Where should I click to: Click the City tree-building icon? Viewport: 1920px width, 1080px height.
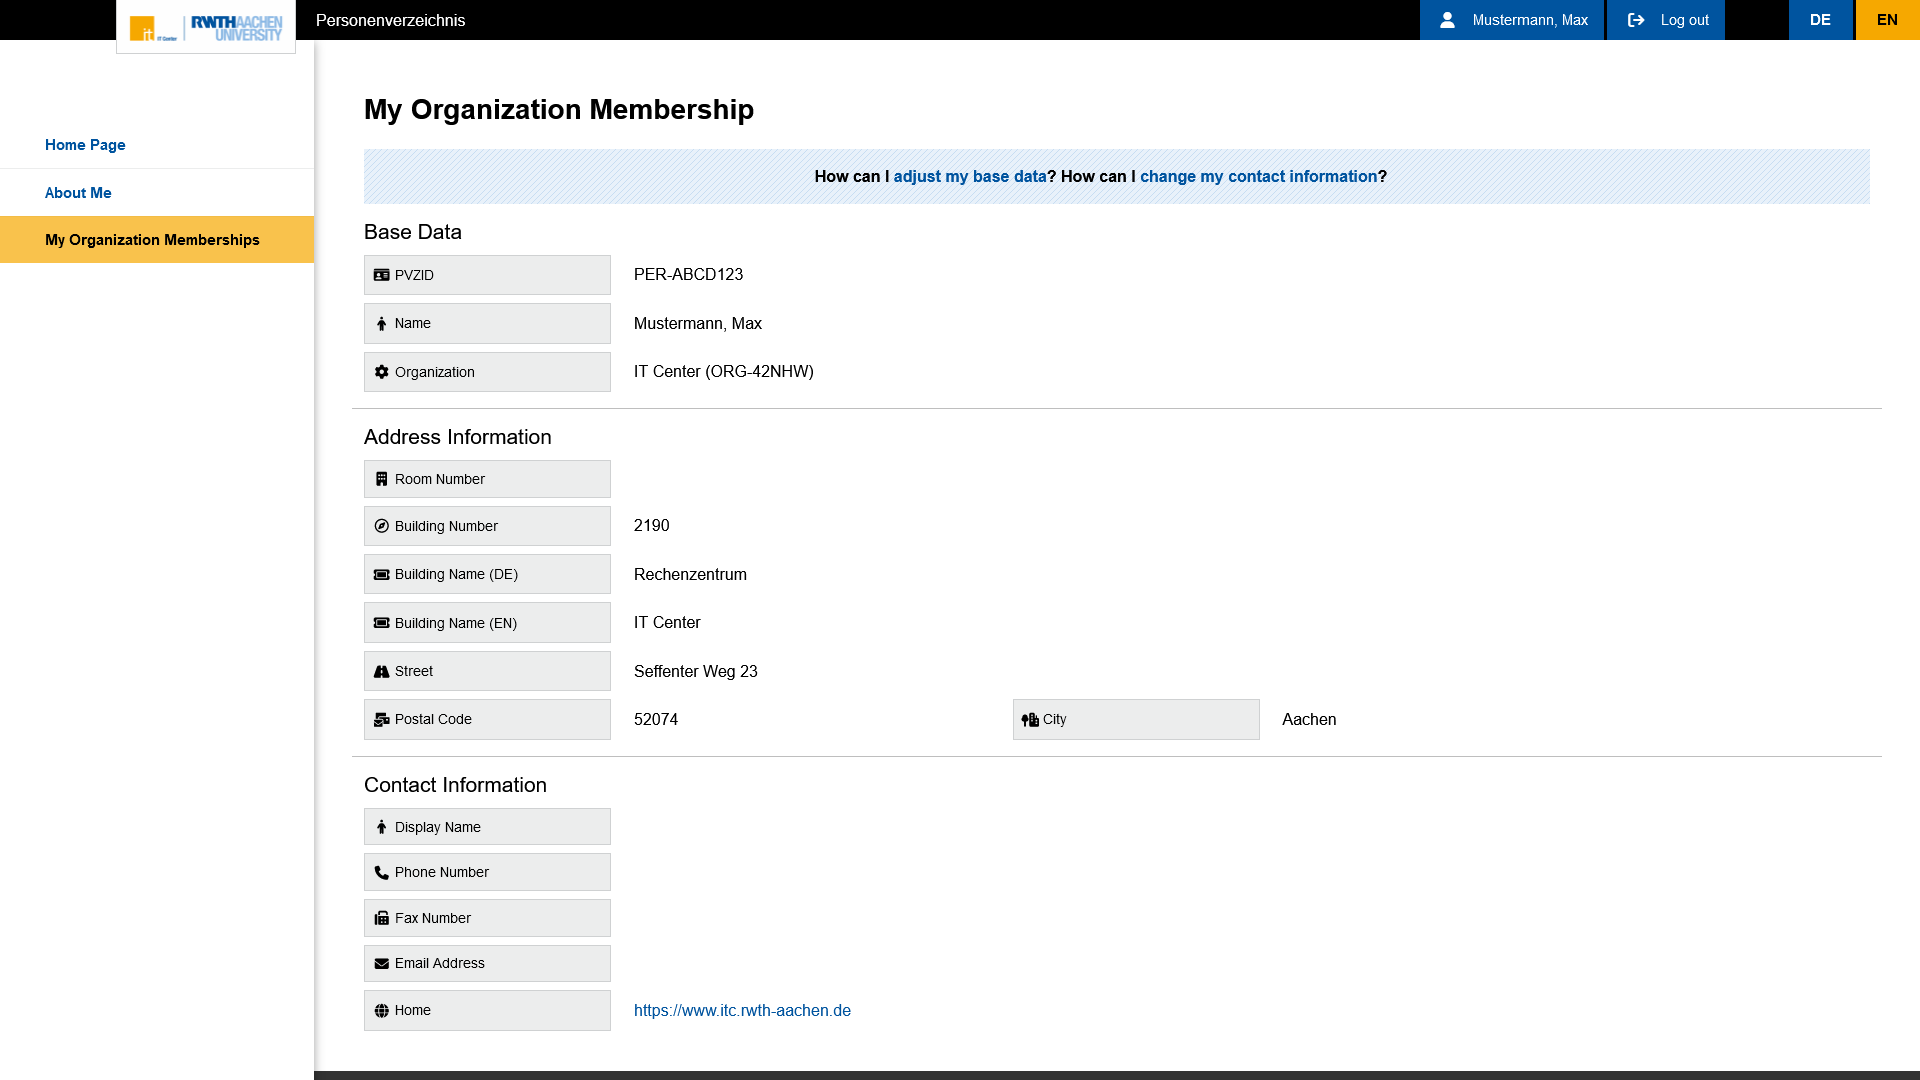pos(1030,720)
